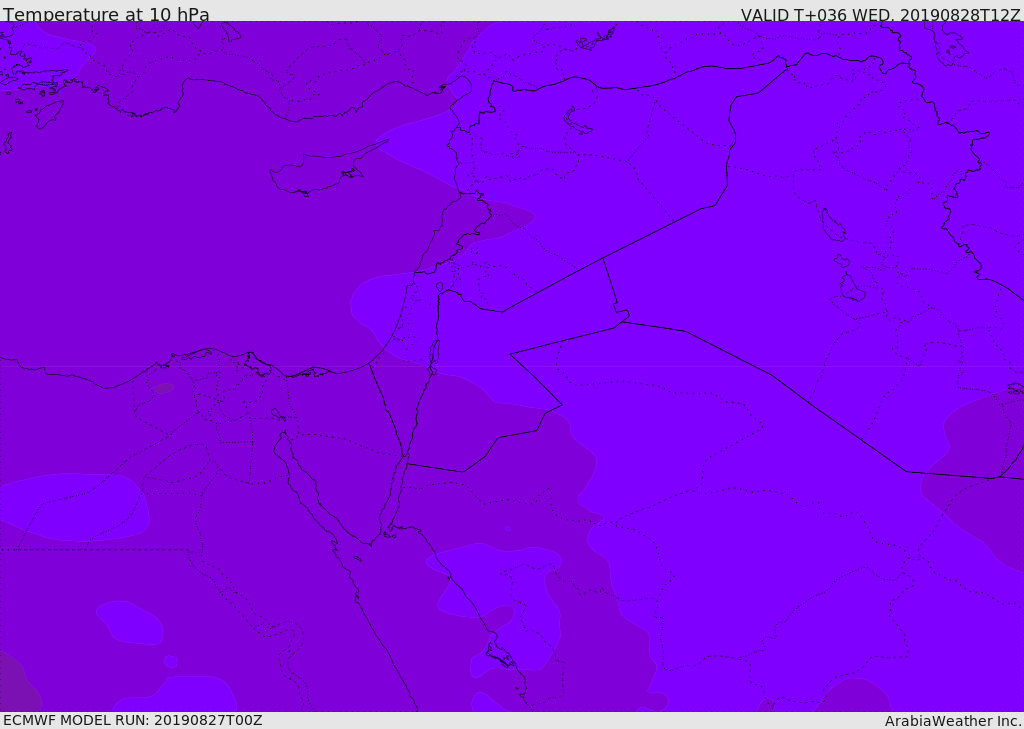Click the 'ECMWF MODEL RUN: 20190827T00Z' label

point(133,720)
